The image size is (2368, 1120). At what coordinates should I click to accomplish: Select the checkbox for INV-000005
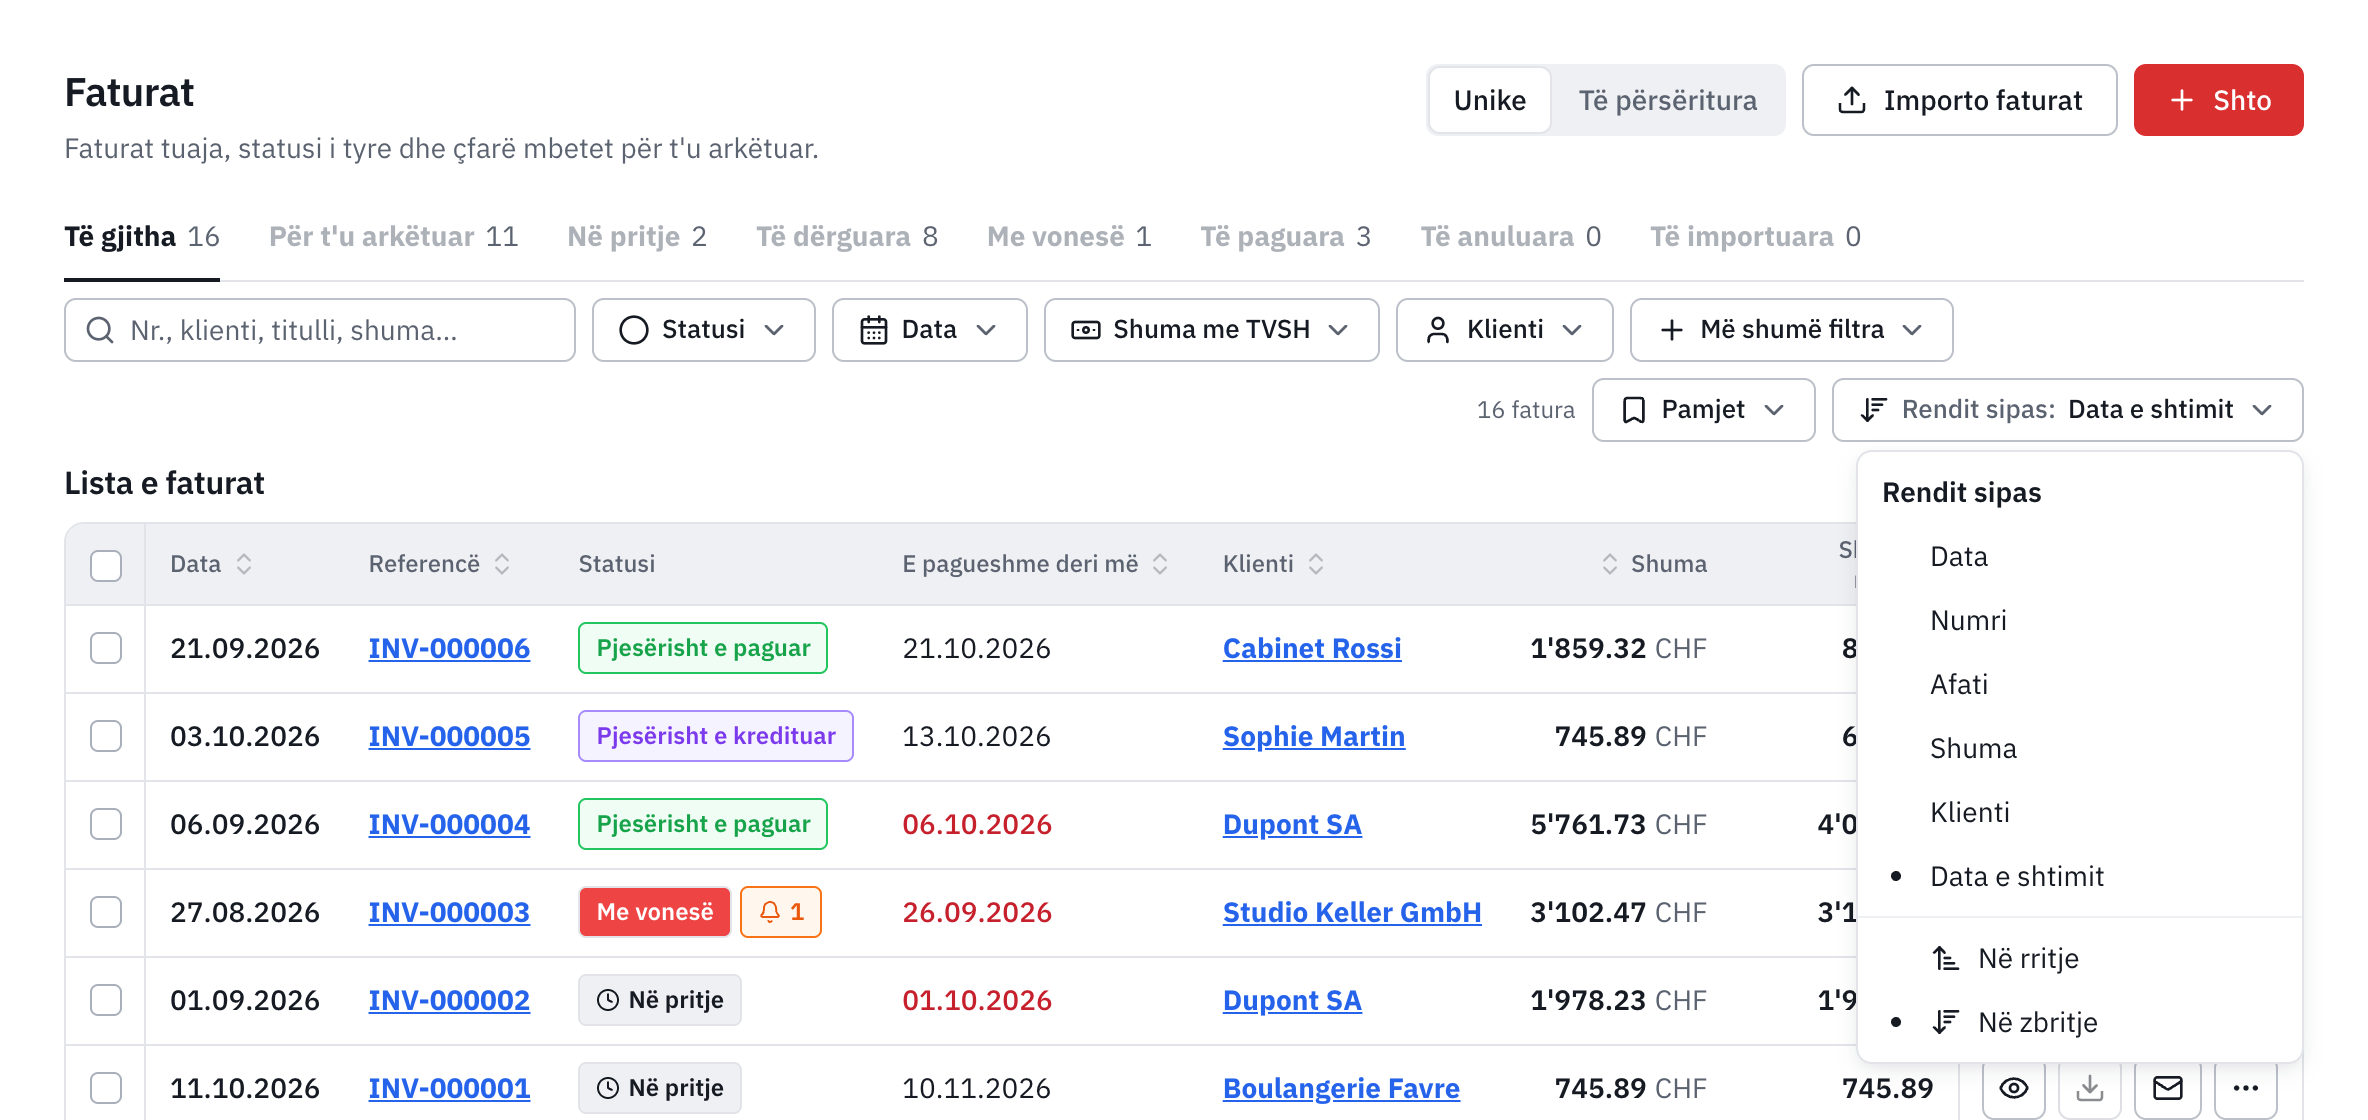click(106, 736)
